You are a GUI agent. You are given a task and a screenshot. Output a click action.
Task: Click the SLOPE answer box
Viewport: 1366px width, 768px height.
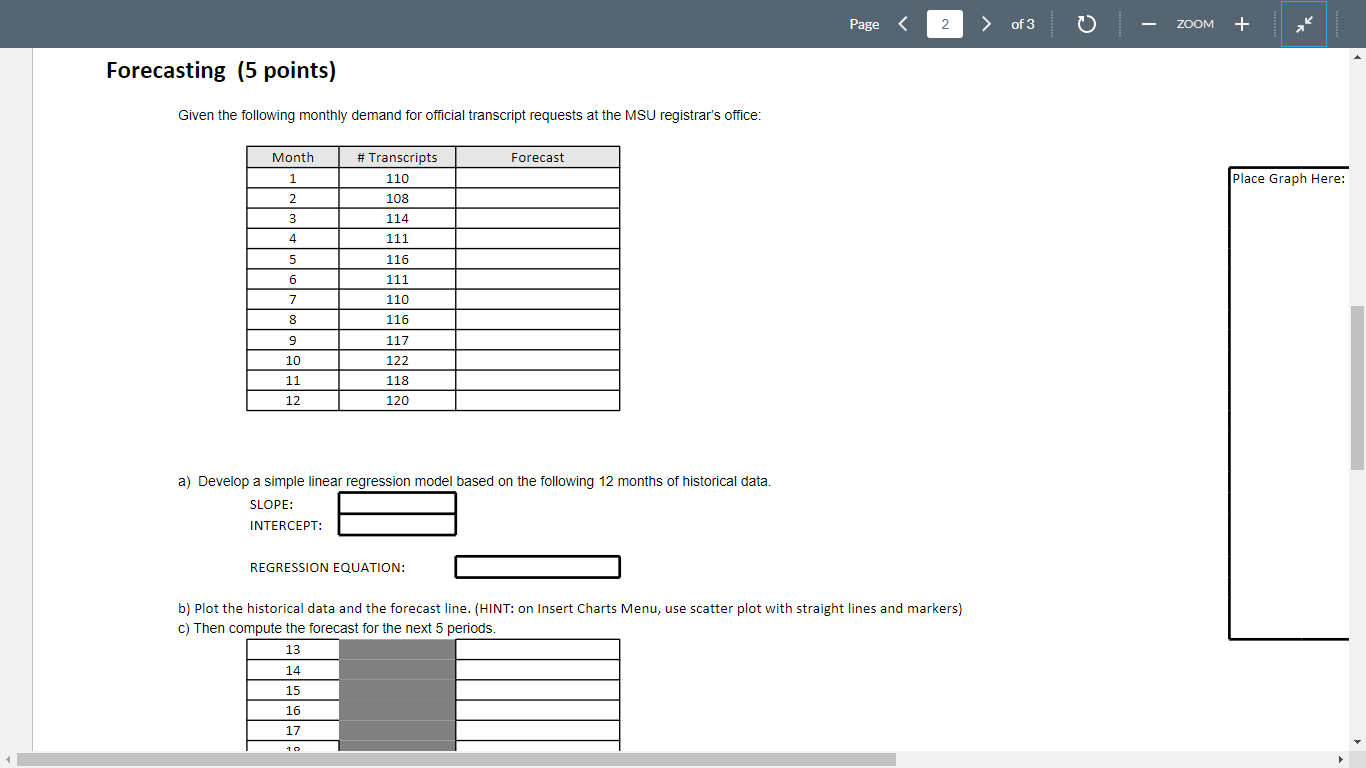pyautogui.click(x=397, y=503)
